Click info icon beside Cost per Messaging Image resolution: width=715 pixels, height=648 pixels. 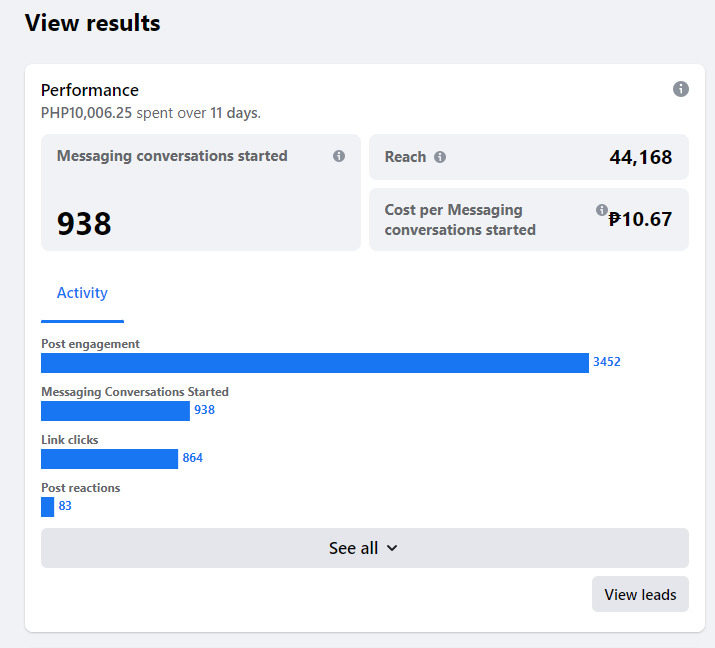point(602,210)
